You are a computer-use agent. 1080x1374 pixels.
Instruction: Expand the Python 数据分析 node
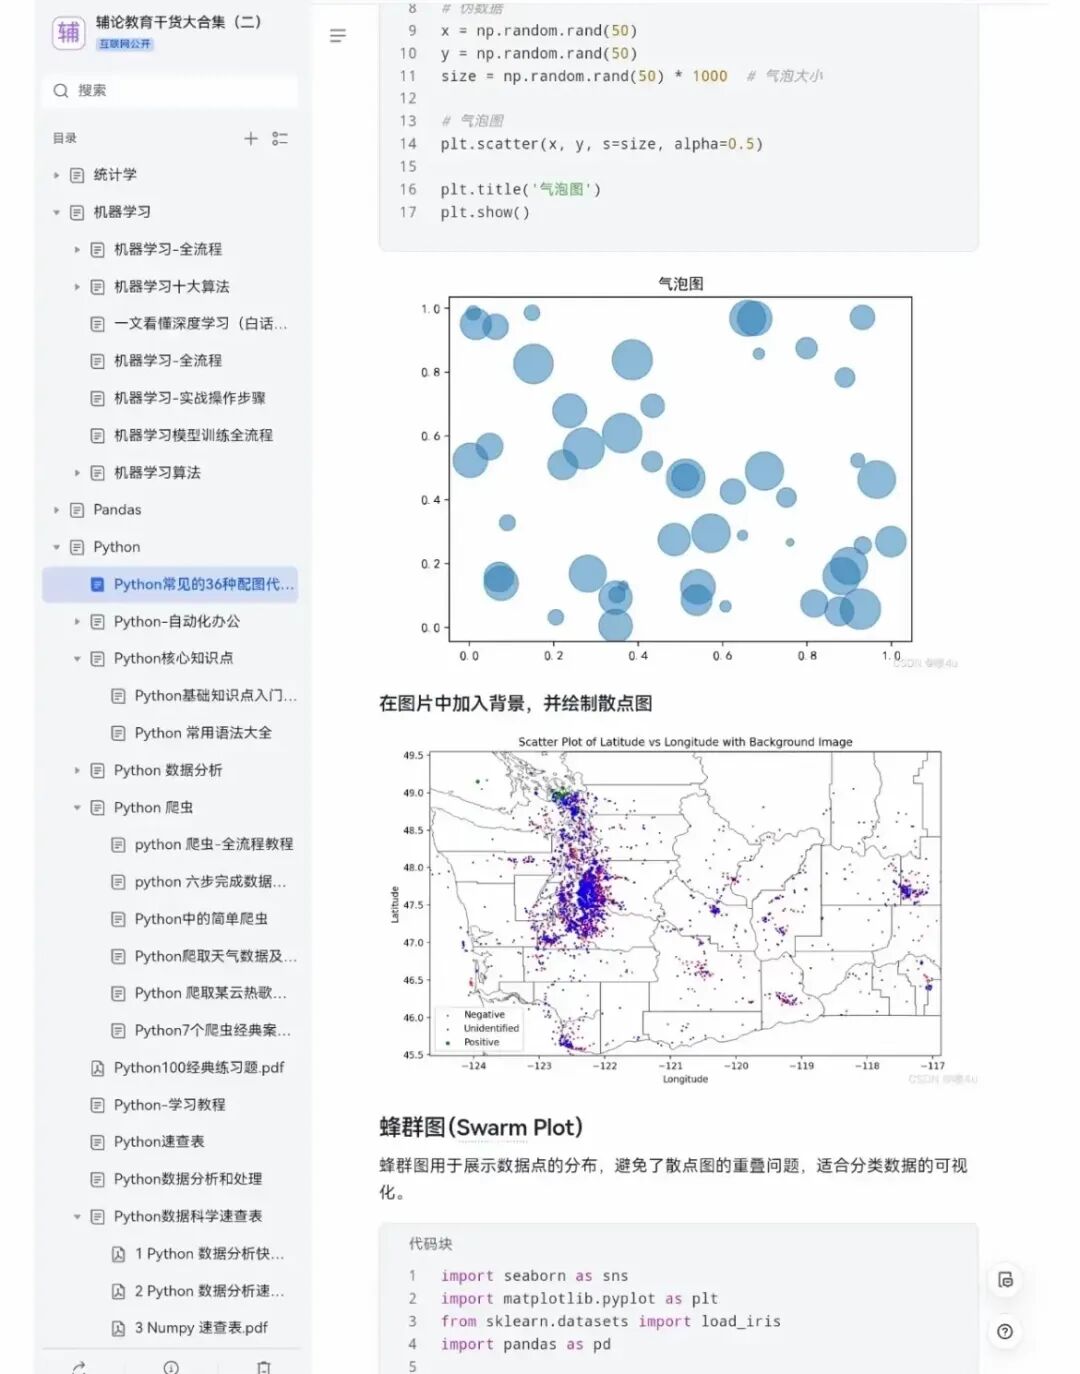[x=77, y=771]
